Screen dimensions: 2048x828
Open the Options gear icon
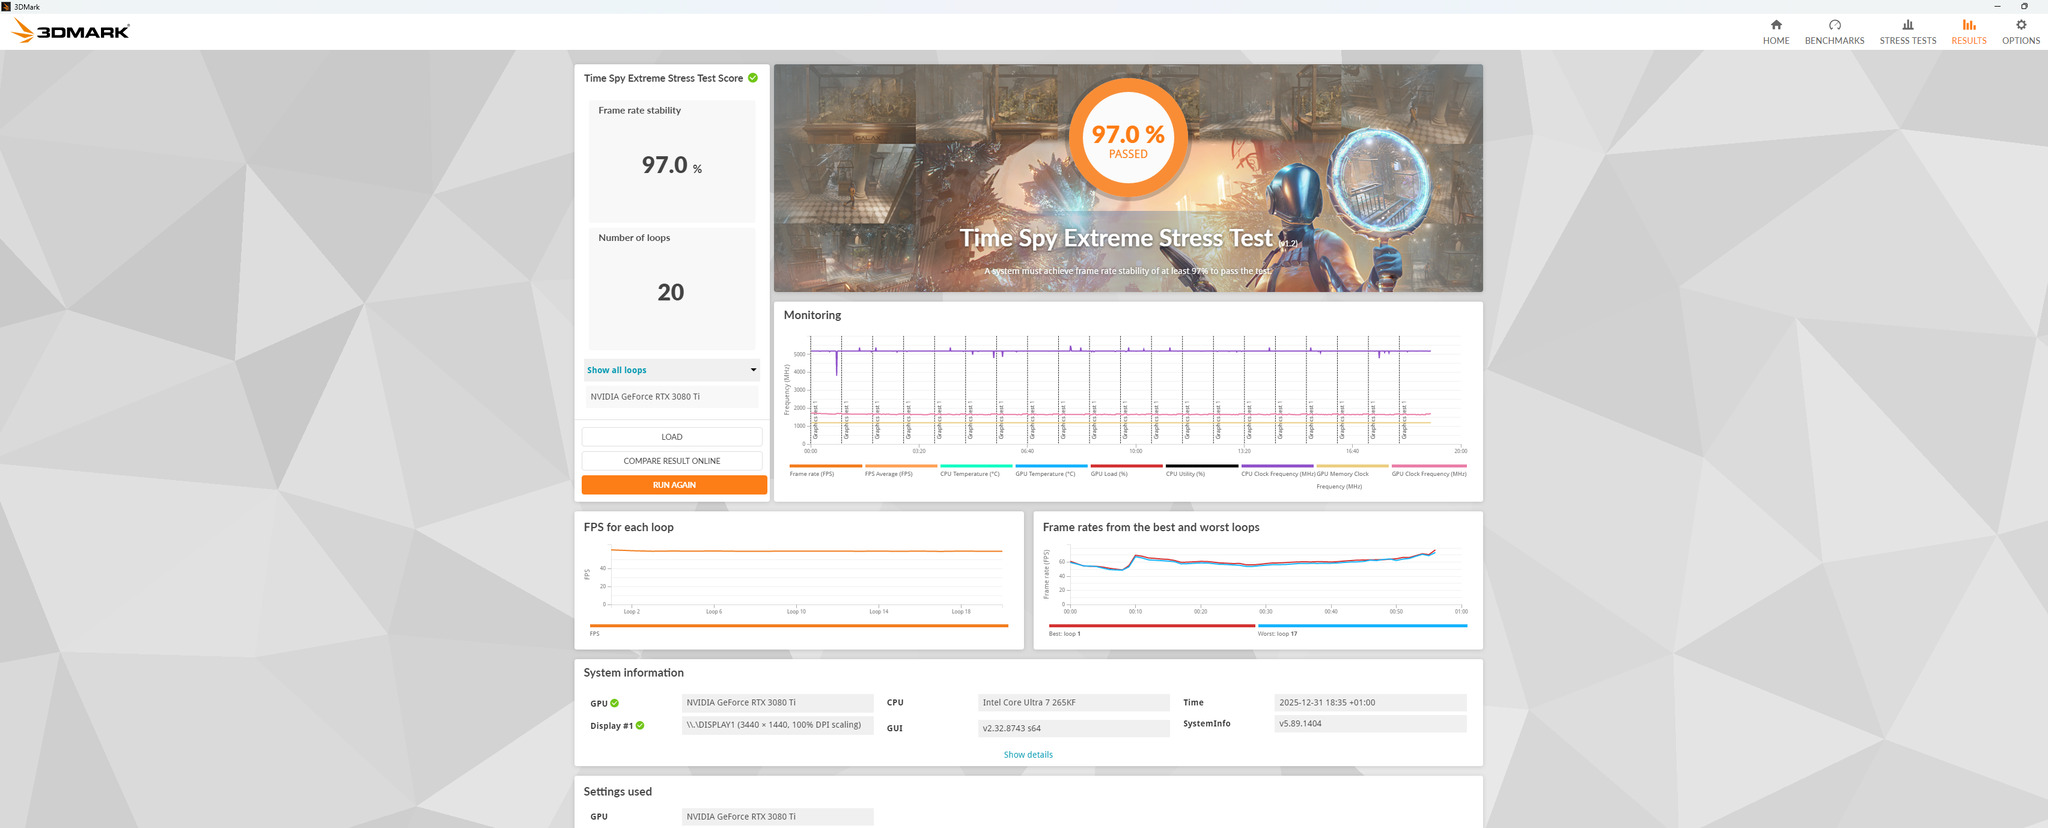(2021, 25)
